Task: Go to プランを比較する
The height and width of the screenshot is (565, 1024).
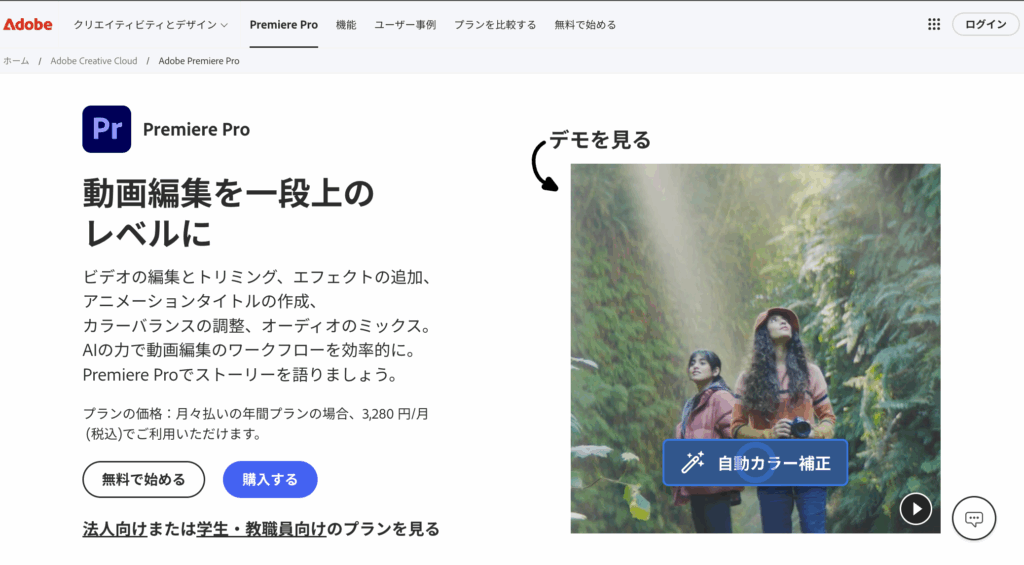Action: coord(495,25)
